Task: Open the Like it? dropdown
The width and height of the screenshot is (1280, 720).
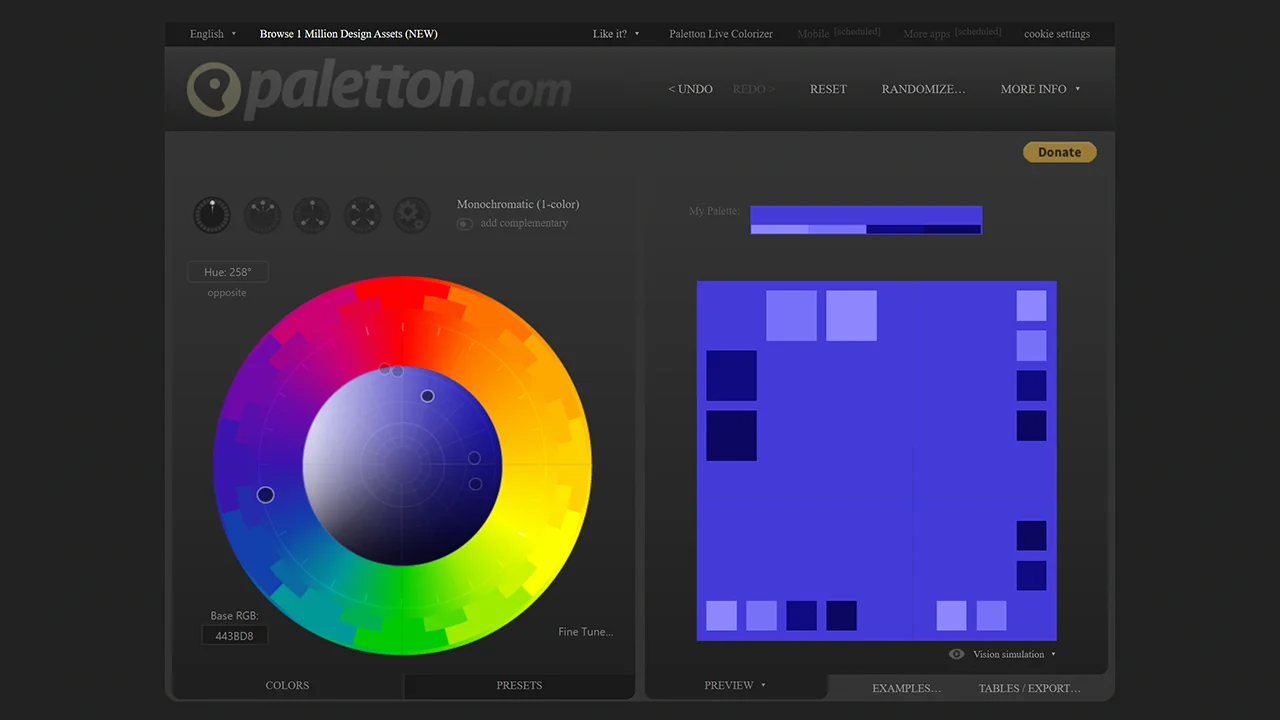Action: (615, 34)
